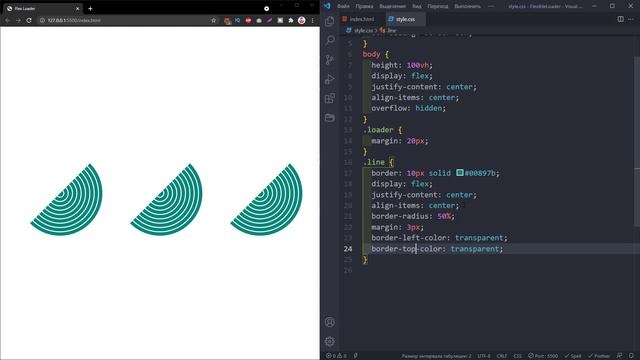Click the middle loader graphic on the page
This screenshot has width=640, height=360.
[167, 200]
